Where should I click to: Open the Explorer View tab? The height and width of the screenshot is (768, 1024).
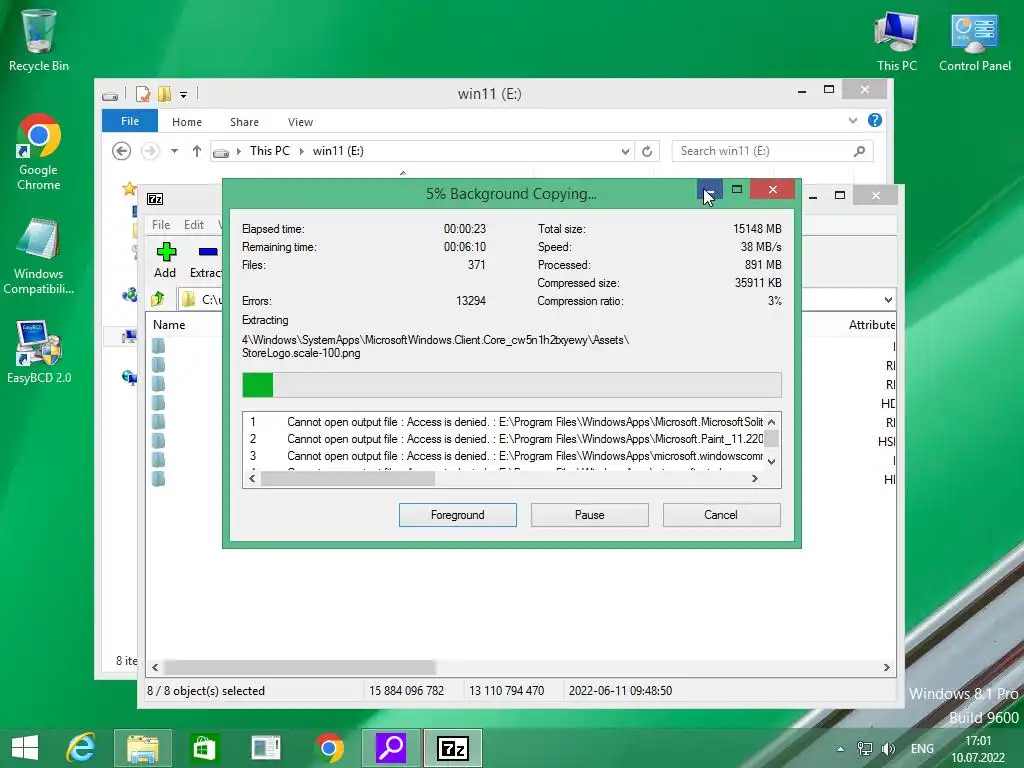[x=300, y=121]
